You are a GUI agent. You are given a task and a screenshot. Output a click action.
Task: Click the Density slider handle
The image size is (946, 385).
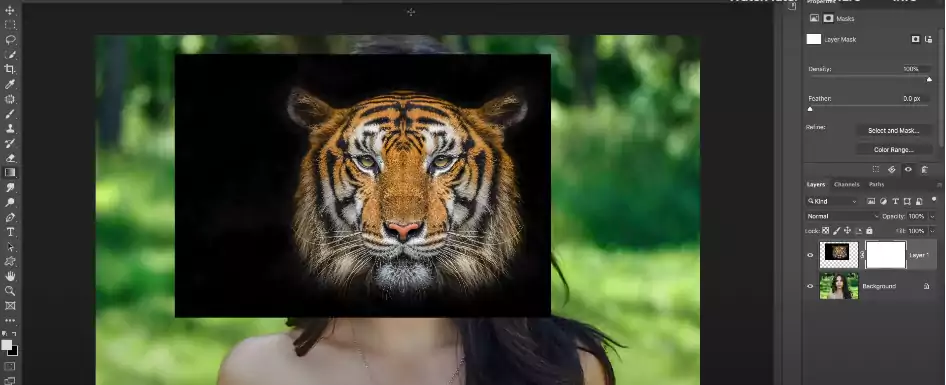929,79
